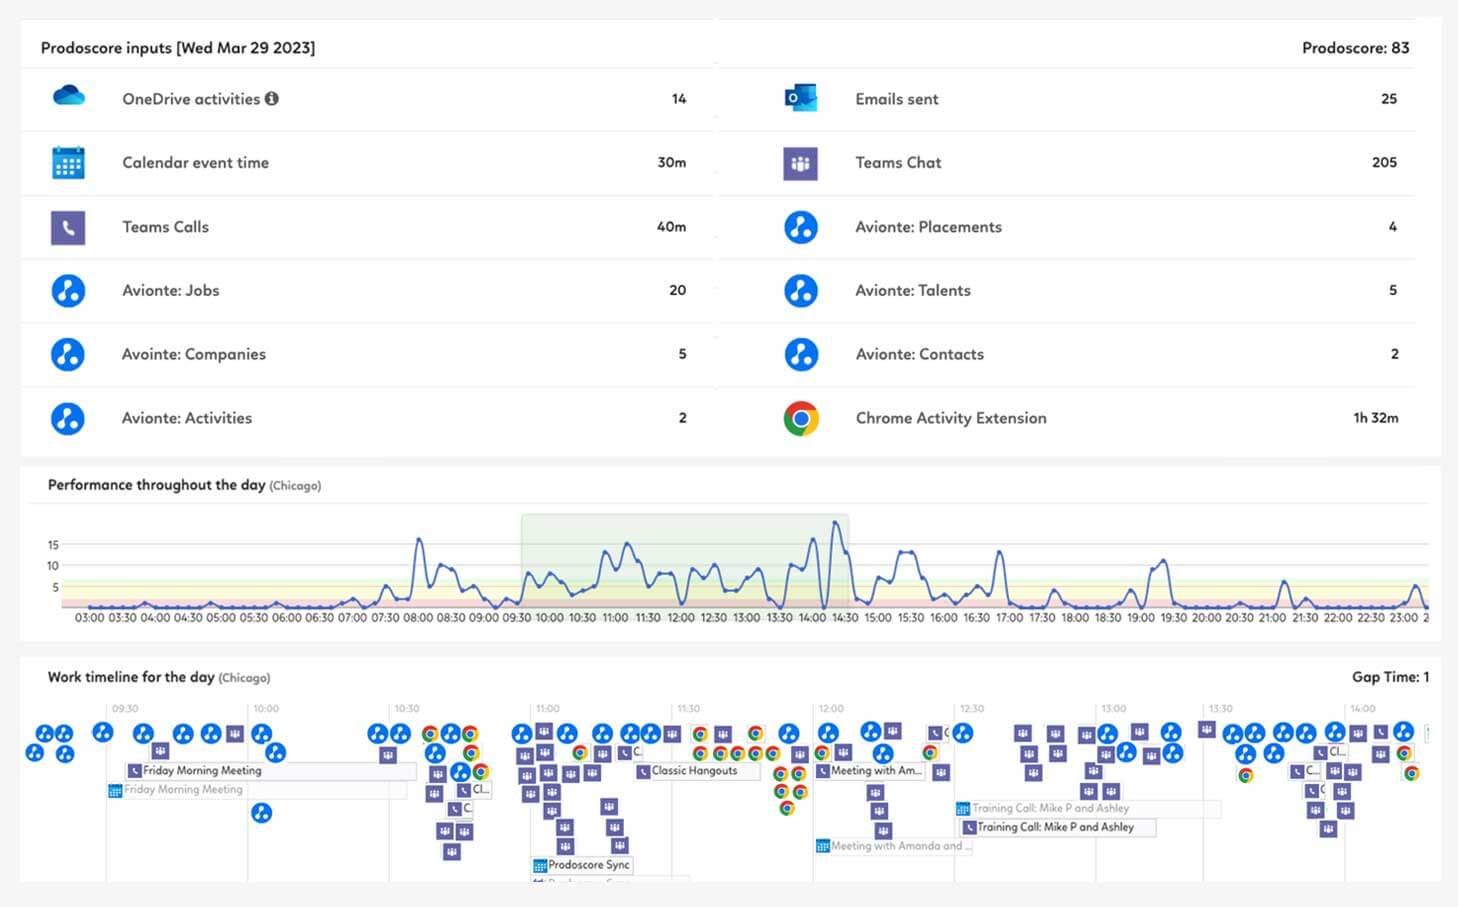Click the Chrome Activity Extension time 1h 32m

[x=1376, y=418]
